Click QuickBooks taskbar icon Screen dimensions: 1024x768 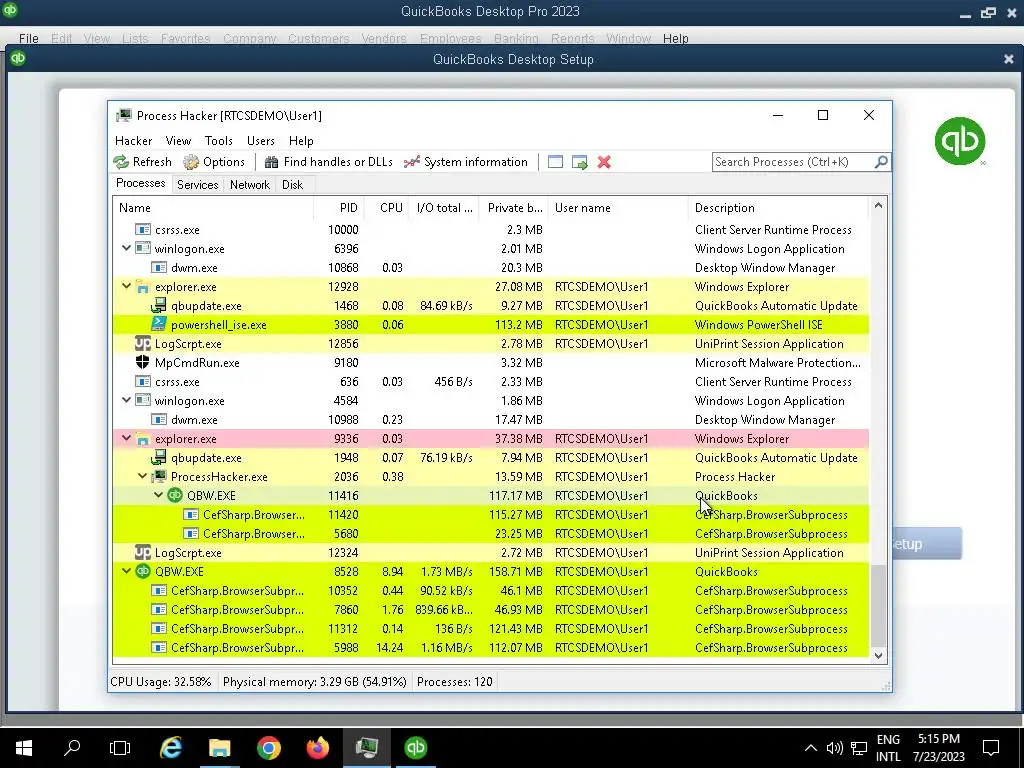tap(415, 747)
